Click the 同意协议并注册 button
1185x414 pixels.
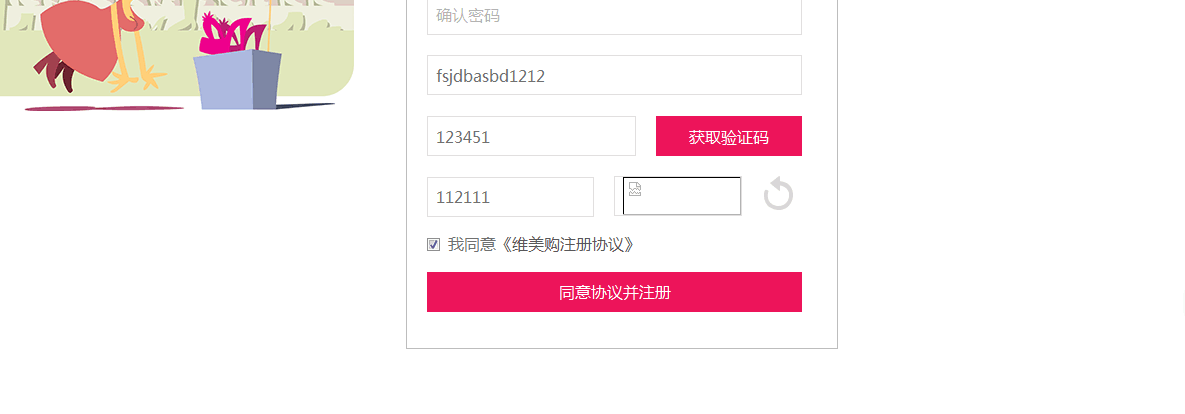pos(614,292)
